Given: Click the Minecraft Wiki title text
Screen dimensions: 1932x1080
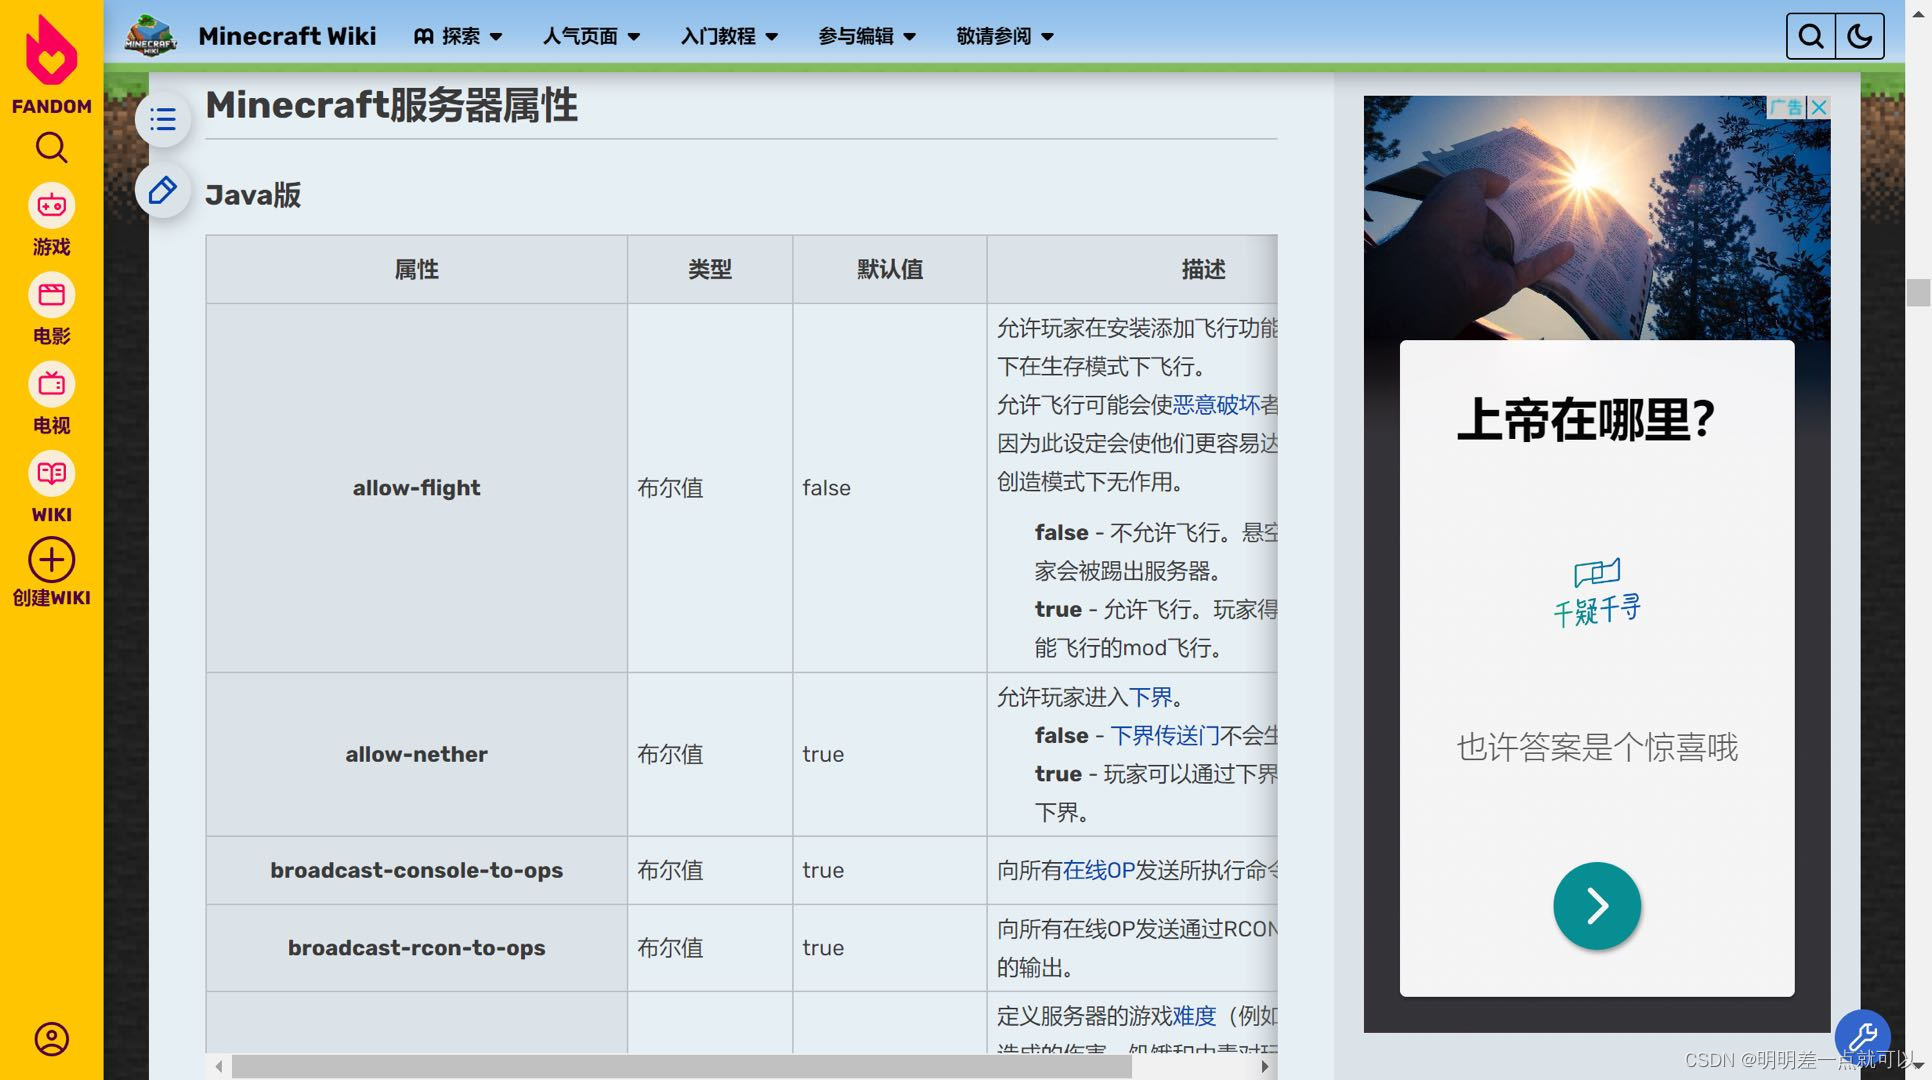Looking at the screenshot, I should (x=287, y=36).
